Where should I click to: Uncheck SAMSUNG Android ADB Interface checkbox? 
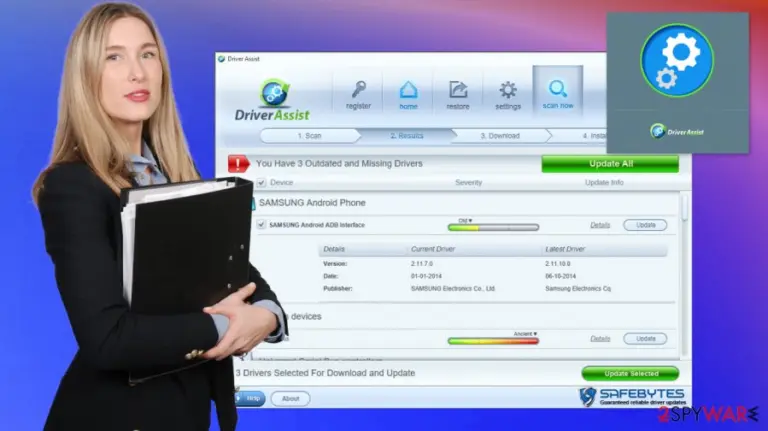point(261,225)
